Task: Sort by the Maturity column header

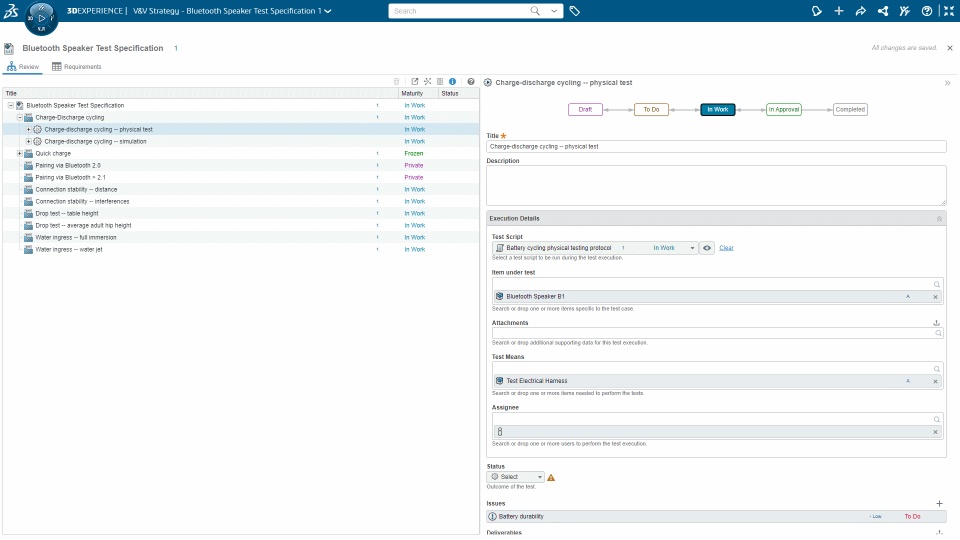Action: [x=419, y=94]
